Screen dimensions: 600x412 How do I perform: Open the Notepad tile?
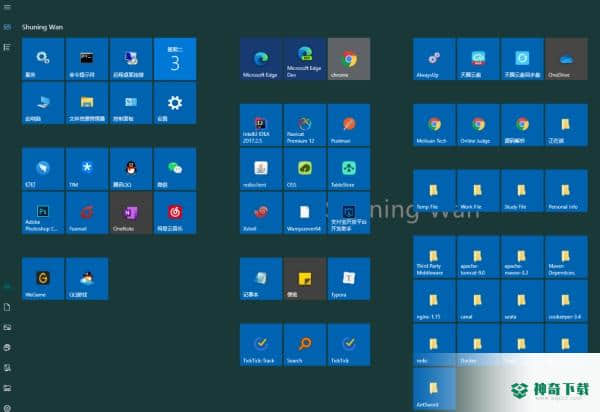[261, 279]
